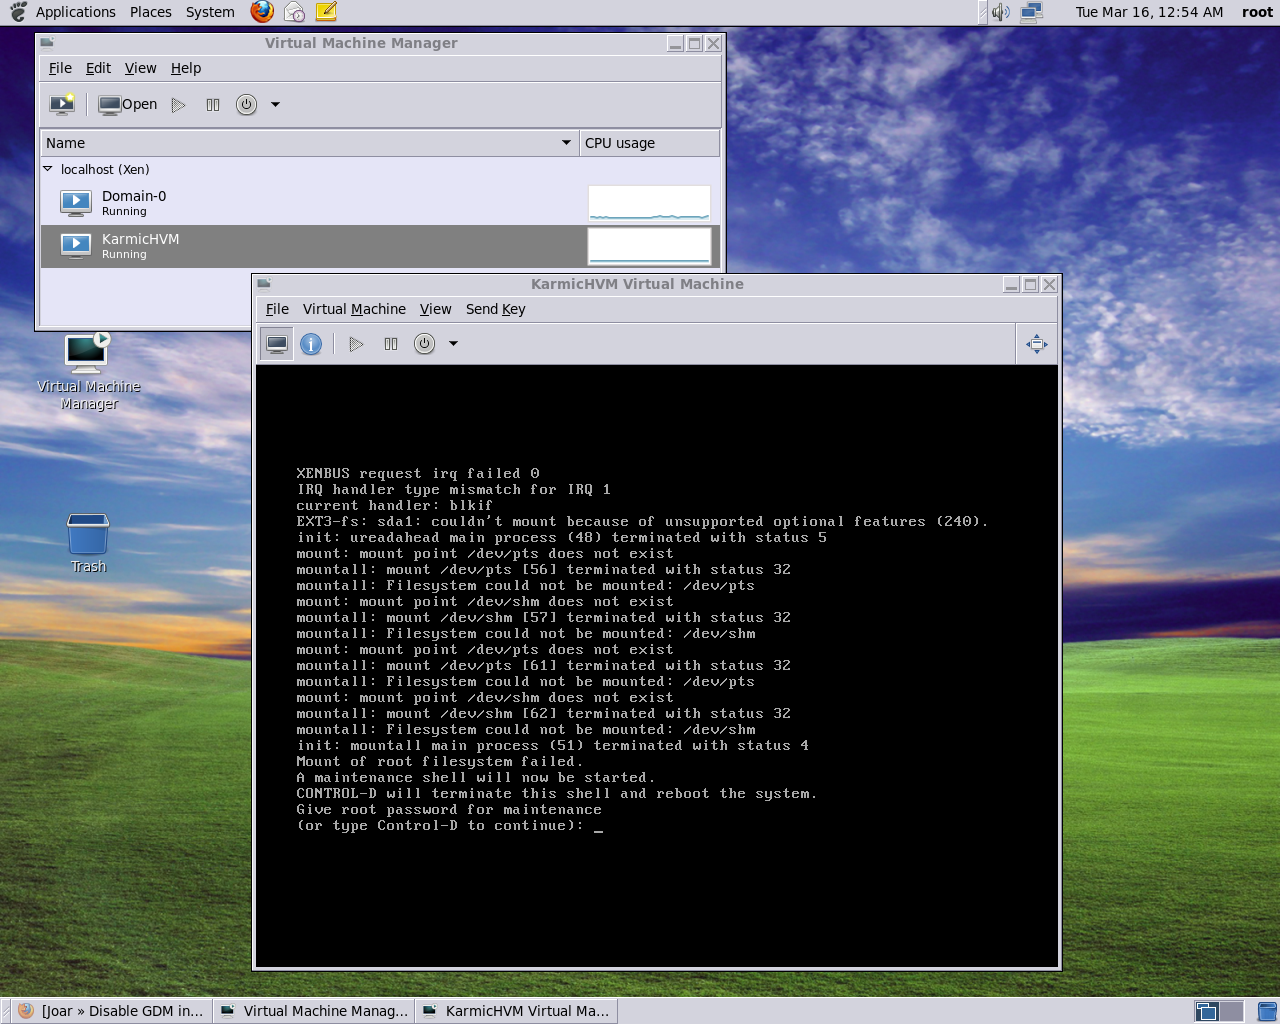Open the selected VM console
This screenshot has width=1280, height=1024.
[x=128, y=104]
